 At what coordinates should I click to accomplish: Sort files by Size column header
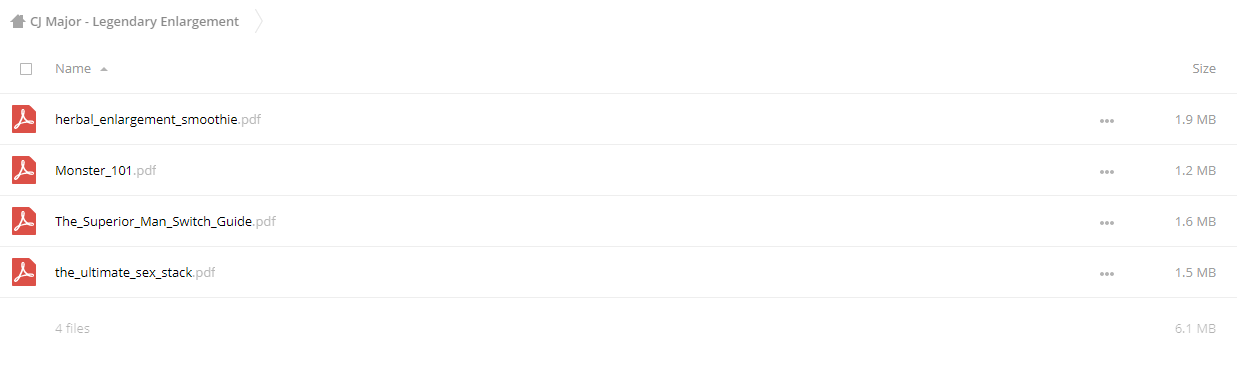point(1204,69)
